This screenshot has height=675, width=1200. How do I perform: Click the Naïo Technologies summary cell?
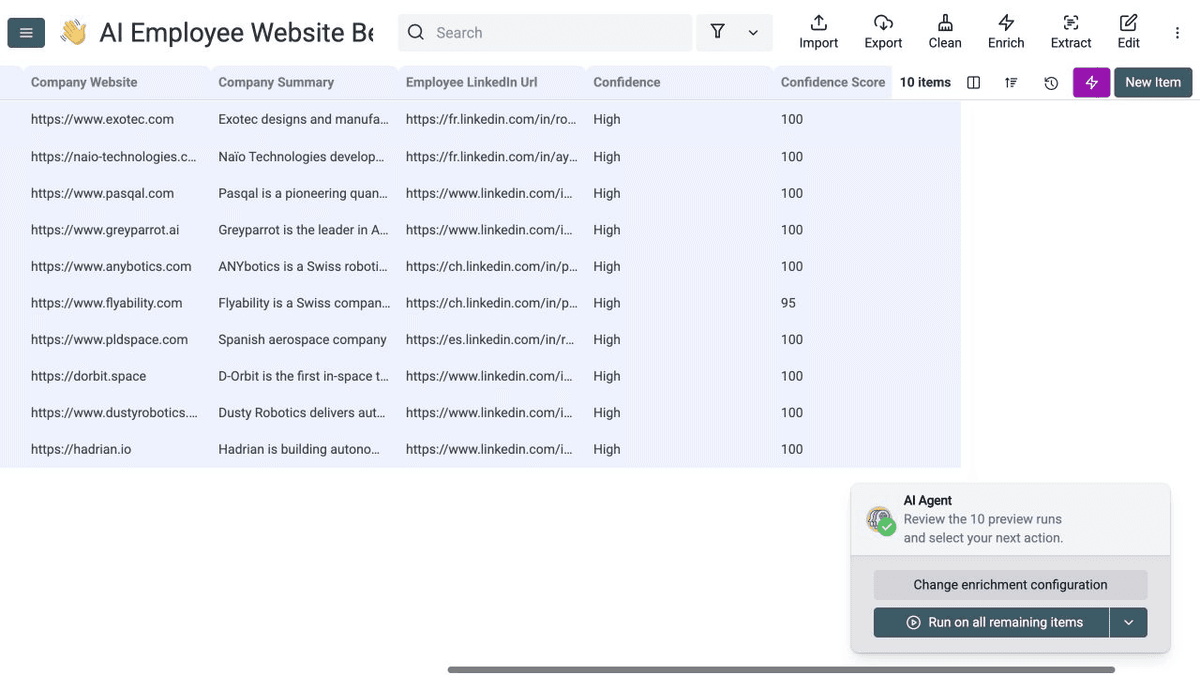tap(301, 156)
